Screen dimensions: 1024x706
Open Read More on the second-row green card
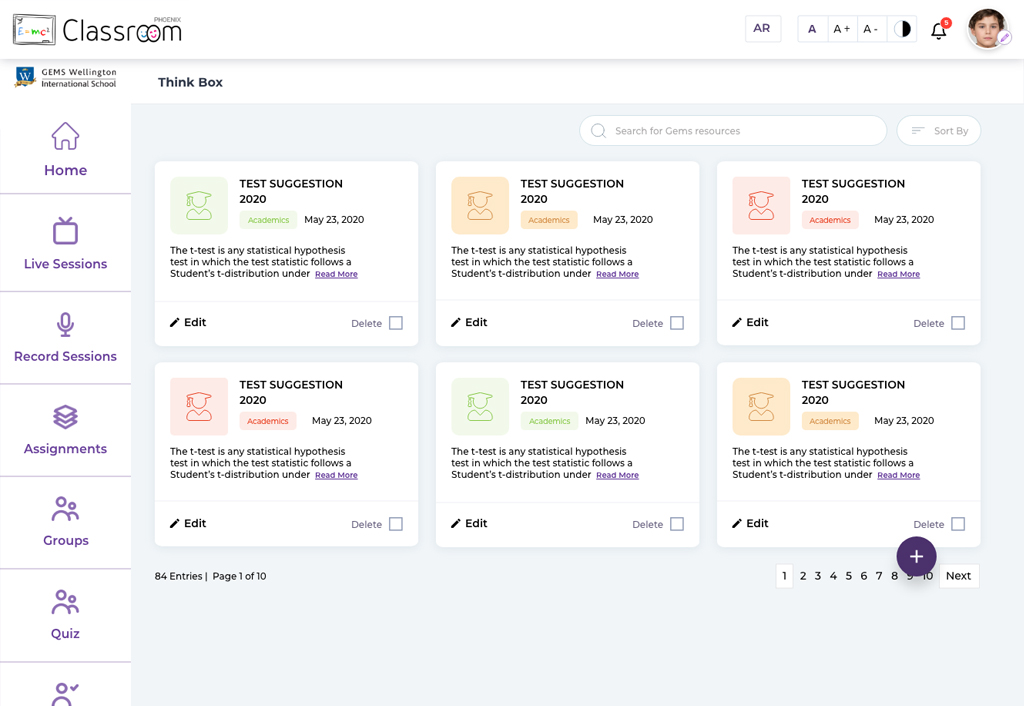pos(617,475)
